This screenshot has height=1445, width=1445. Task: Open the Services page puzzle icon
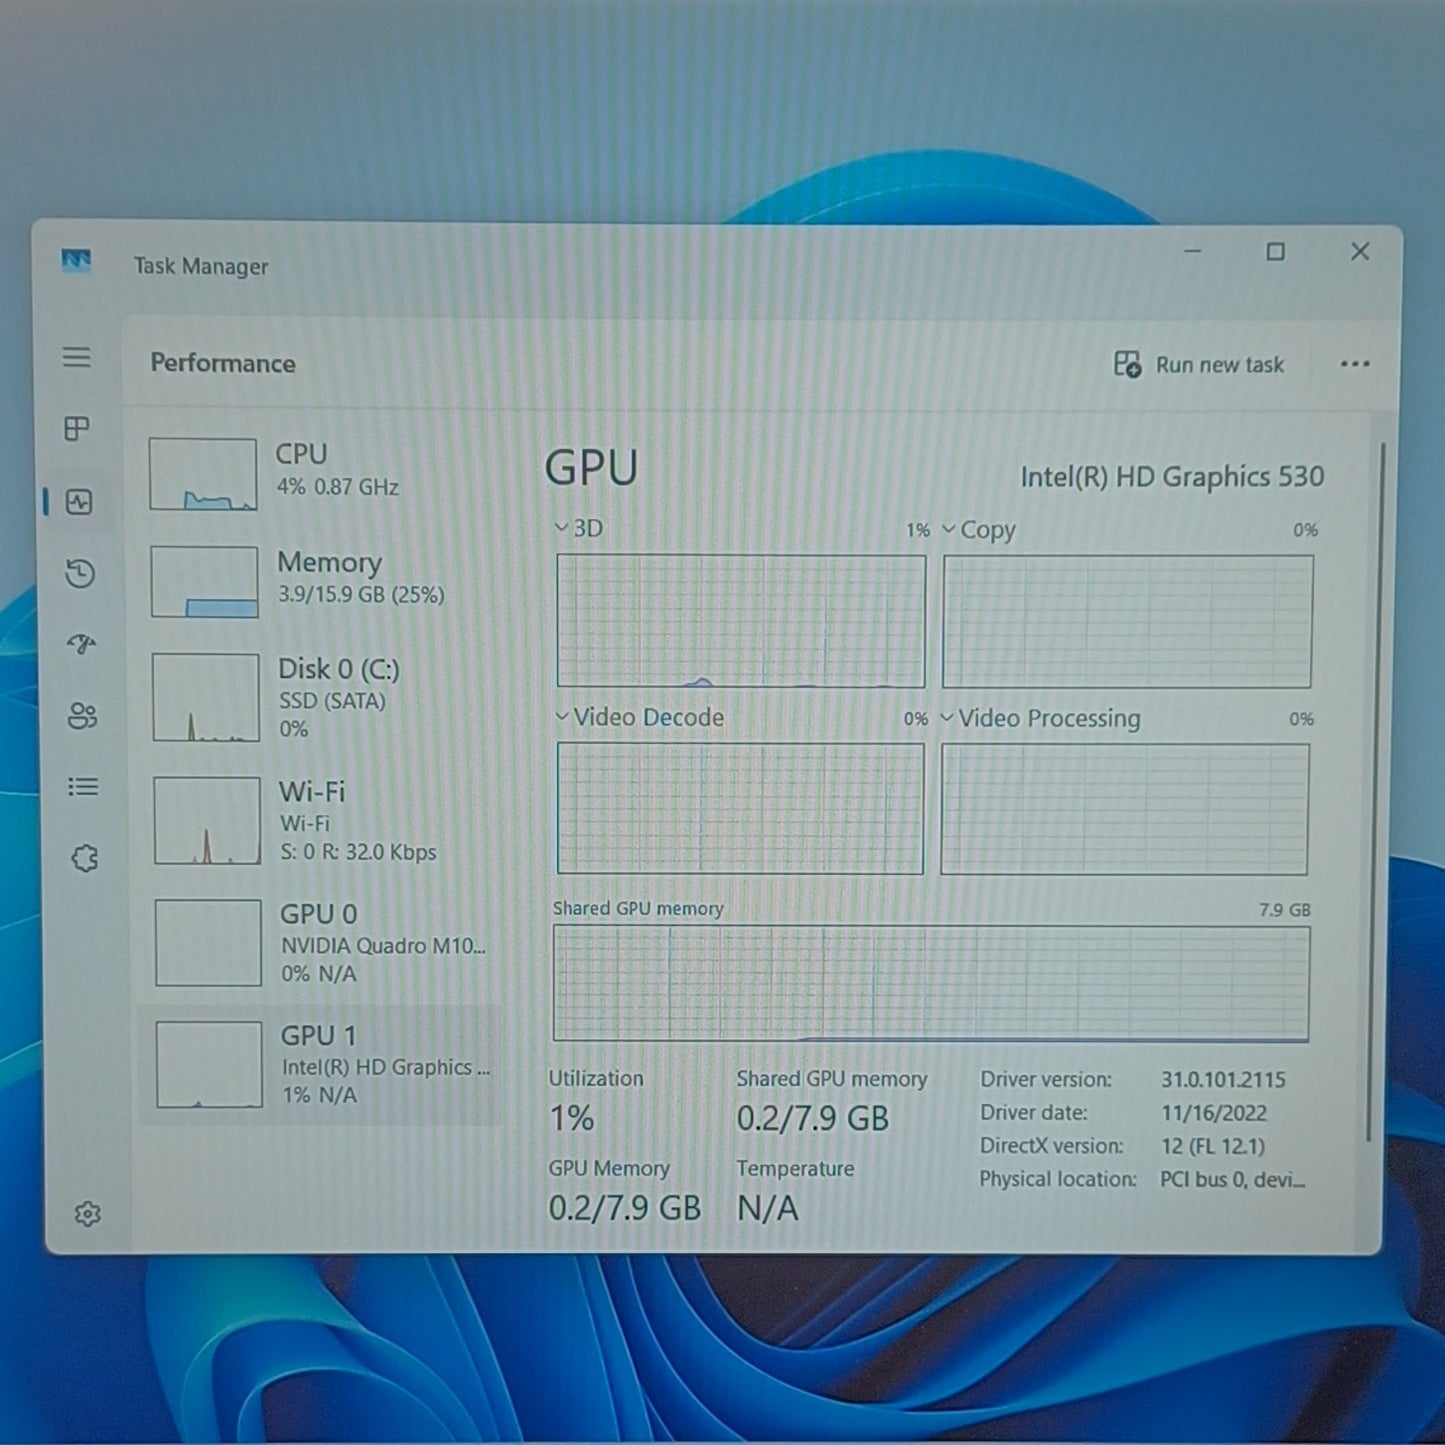(85, 858)
